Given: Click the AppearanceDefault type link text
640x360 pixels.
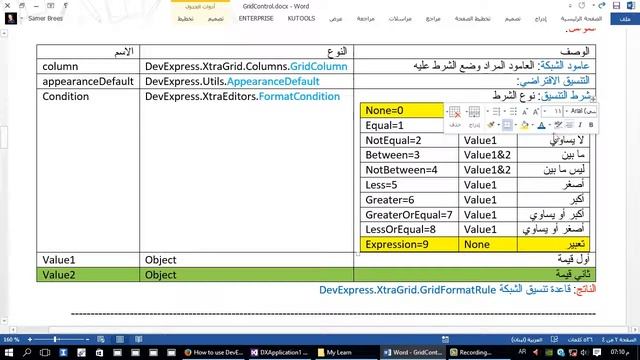Looking at the screenshot, I should coord(273,81).
